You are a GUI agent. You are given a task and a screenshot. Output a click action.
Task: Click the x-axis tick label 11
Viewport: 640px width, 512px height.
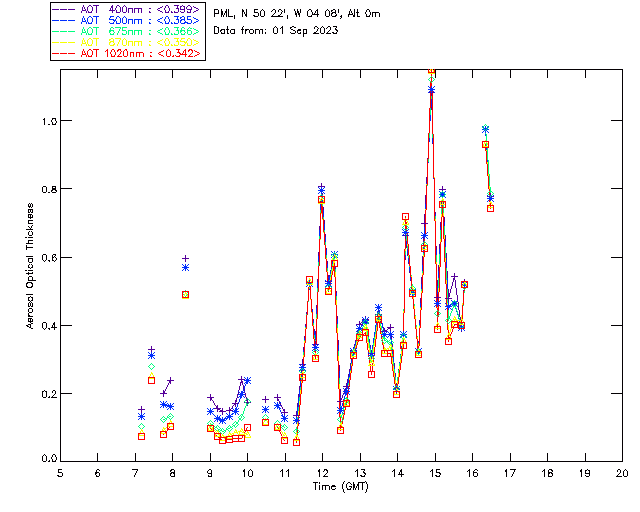(285, 473)
